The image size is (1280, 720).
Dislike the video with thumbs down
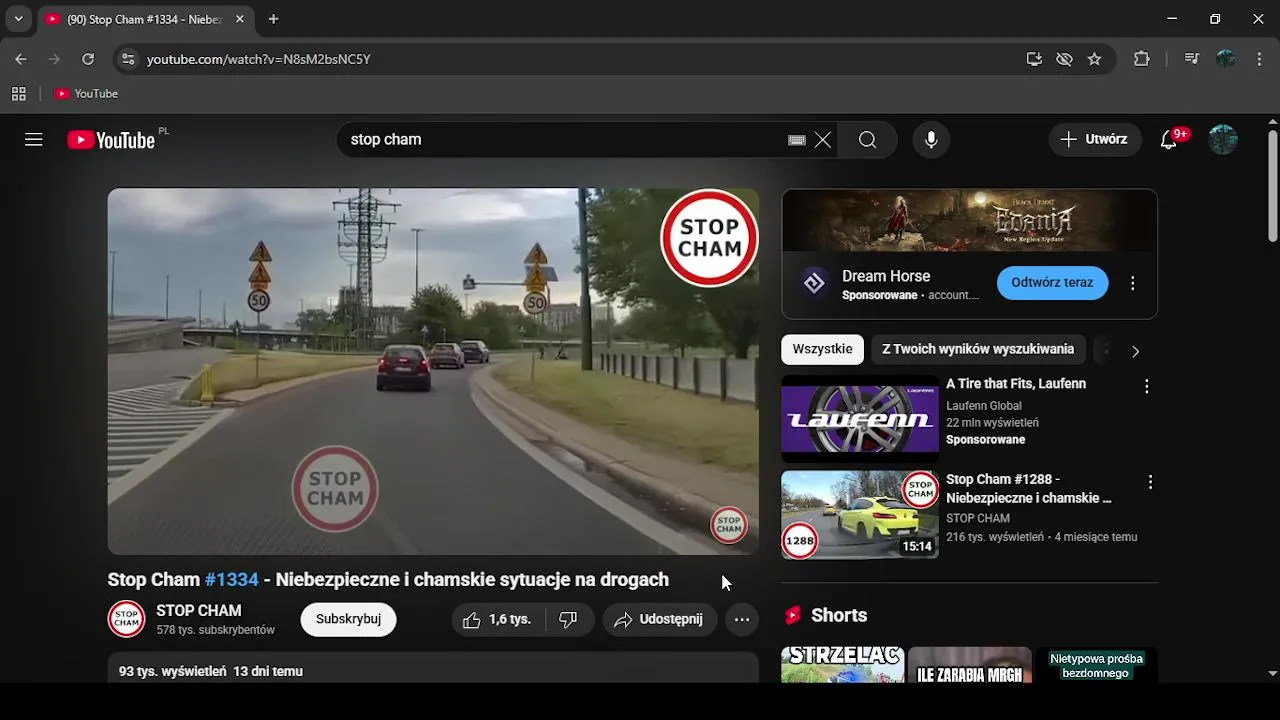point(569,619)
